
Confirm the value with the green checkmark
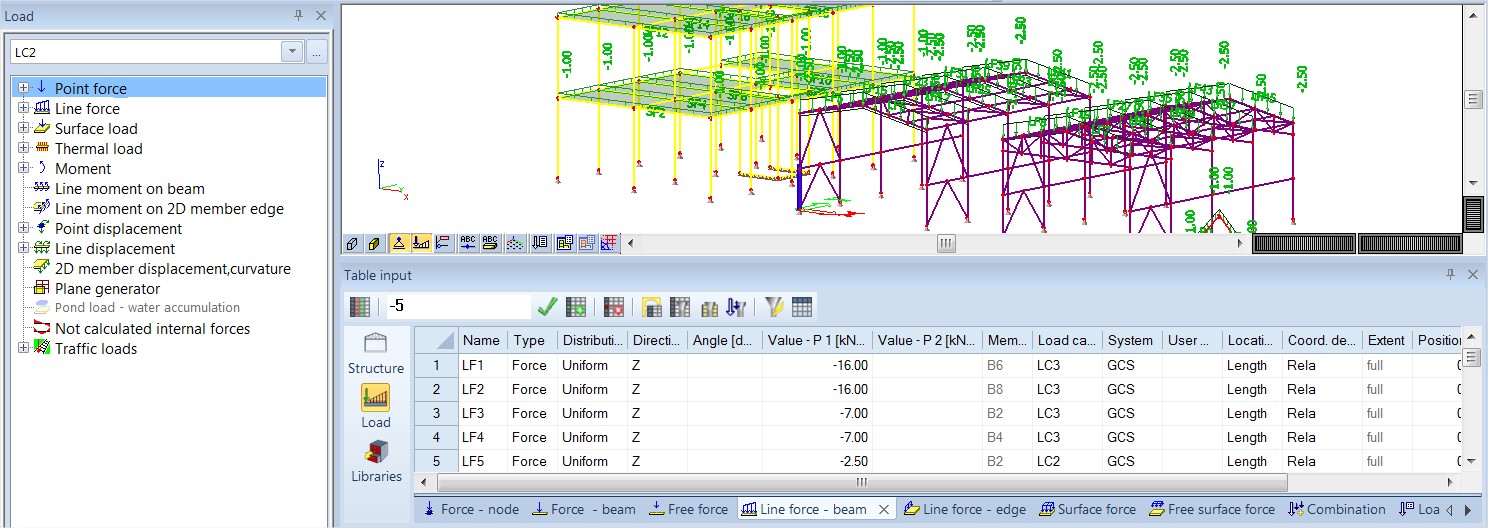pyautogui.click(x=547, y=307)
